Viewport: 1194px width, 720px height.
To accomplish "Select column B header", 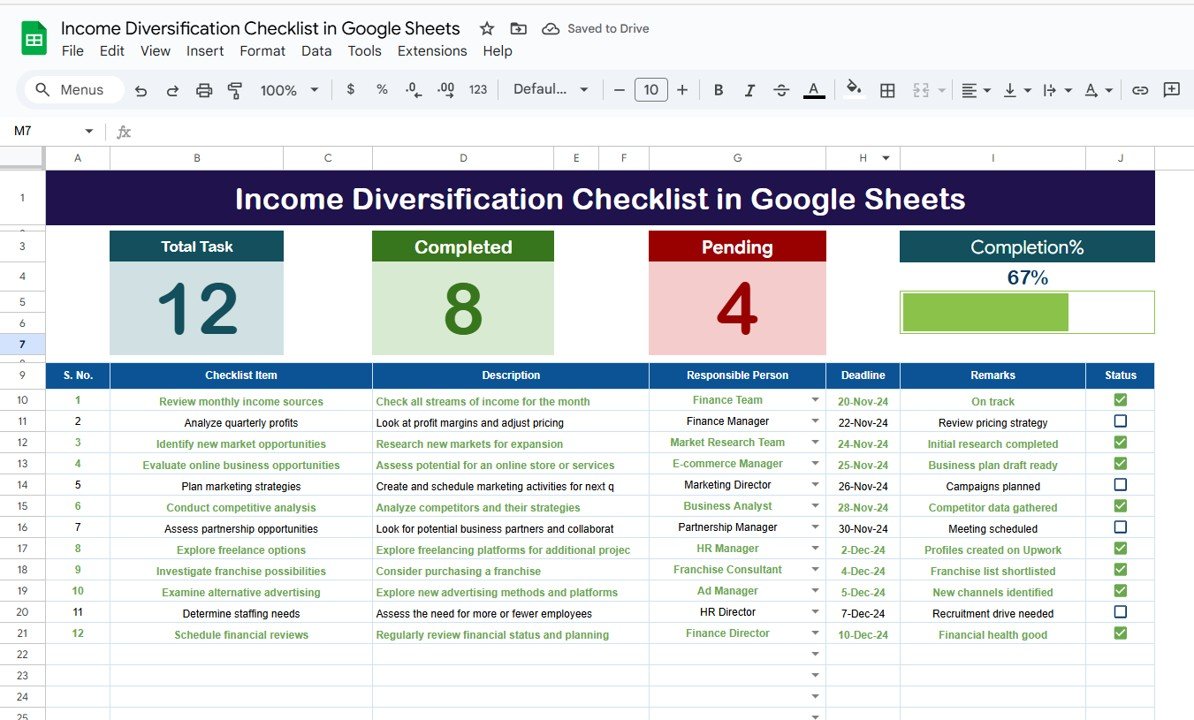I will [196, 158].
